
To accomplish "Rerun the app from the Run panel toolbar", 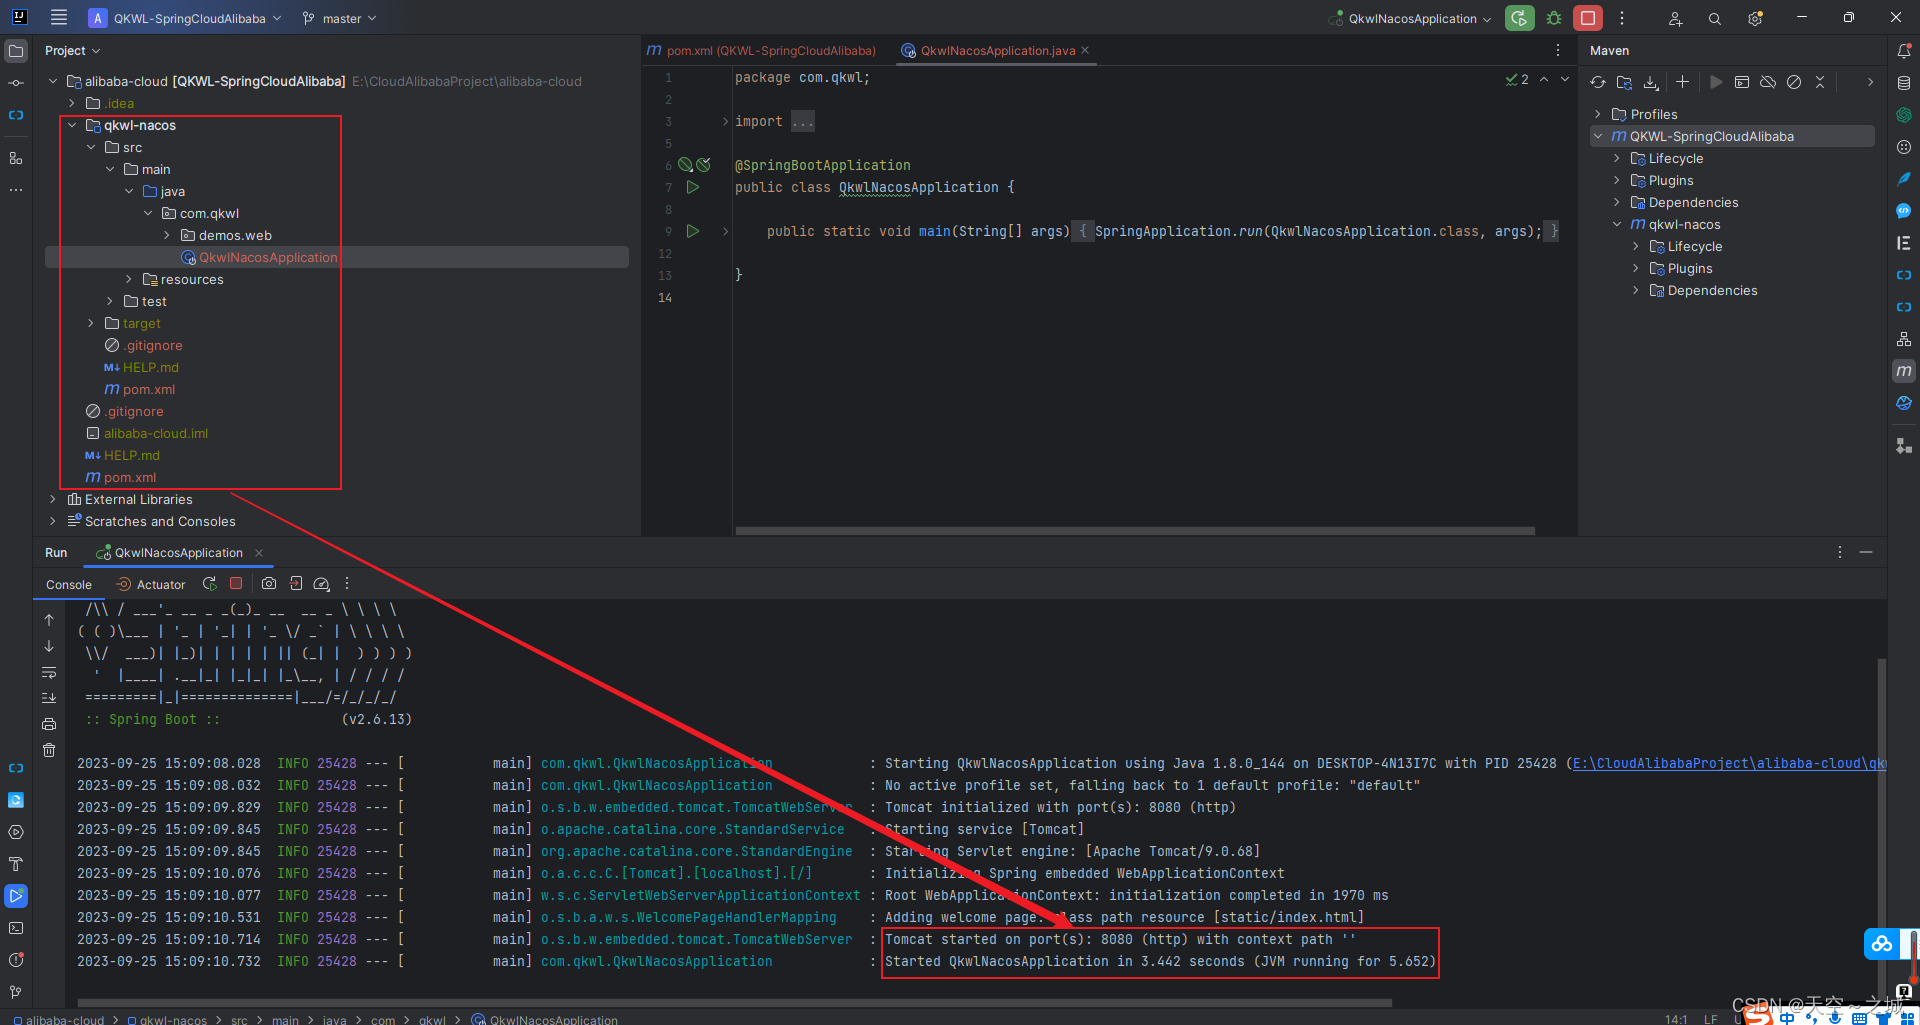I will 209,584.
